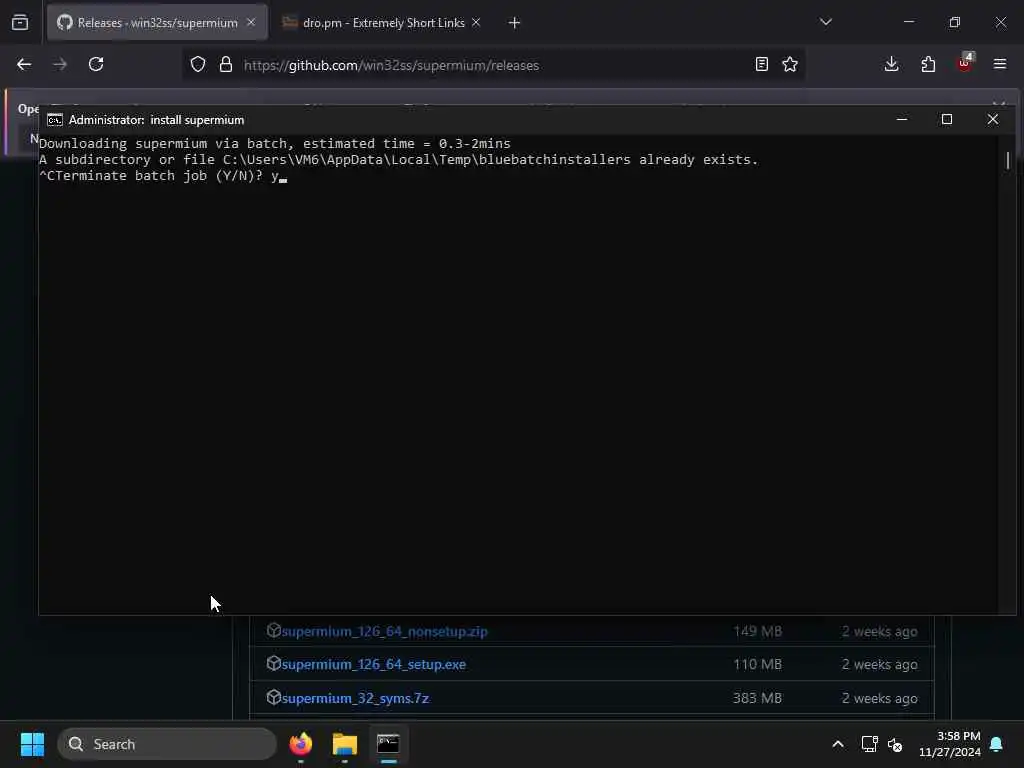Restore down the Firefox browser window
1024x768 pixels.
955,22
